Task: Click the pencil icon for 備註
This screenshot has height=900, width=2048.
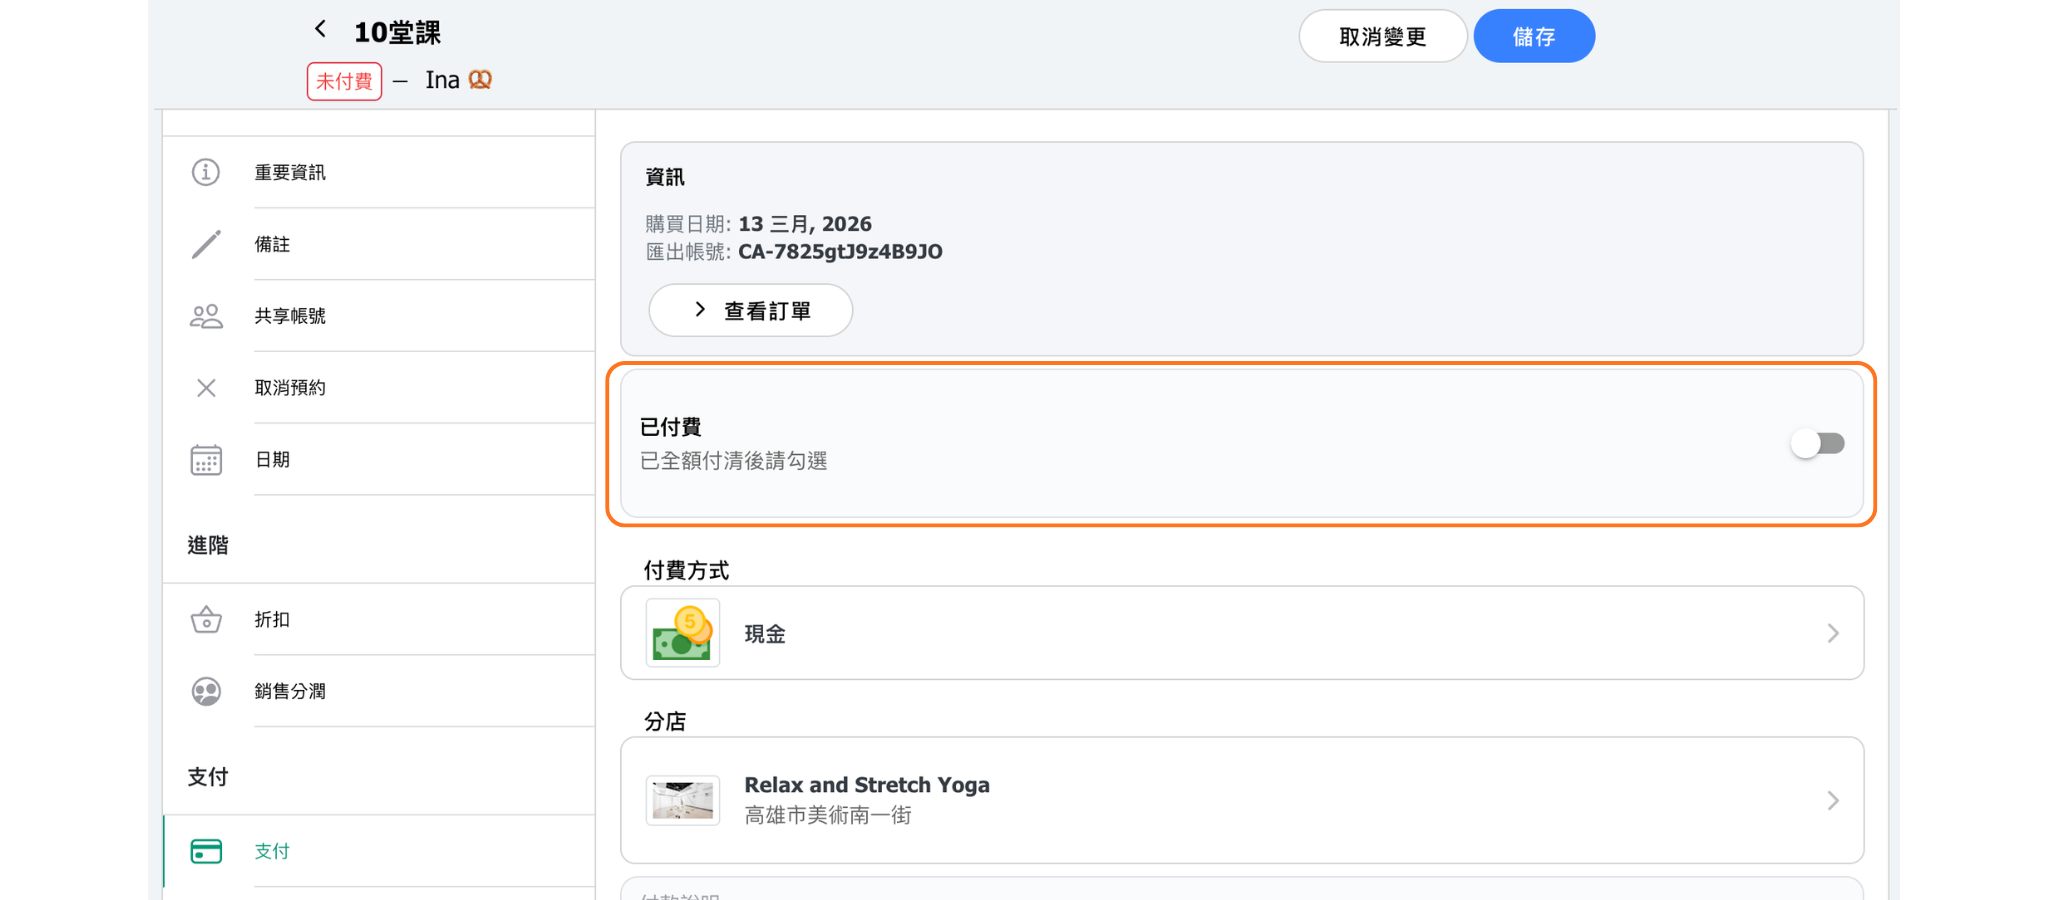Action: pyautogui.click(x=206, y=244)
